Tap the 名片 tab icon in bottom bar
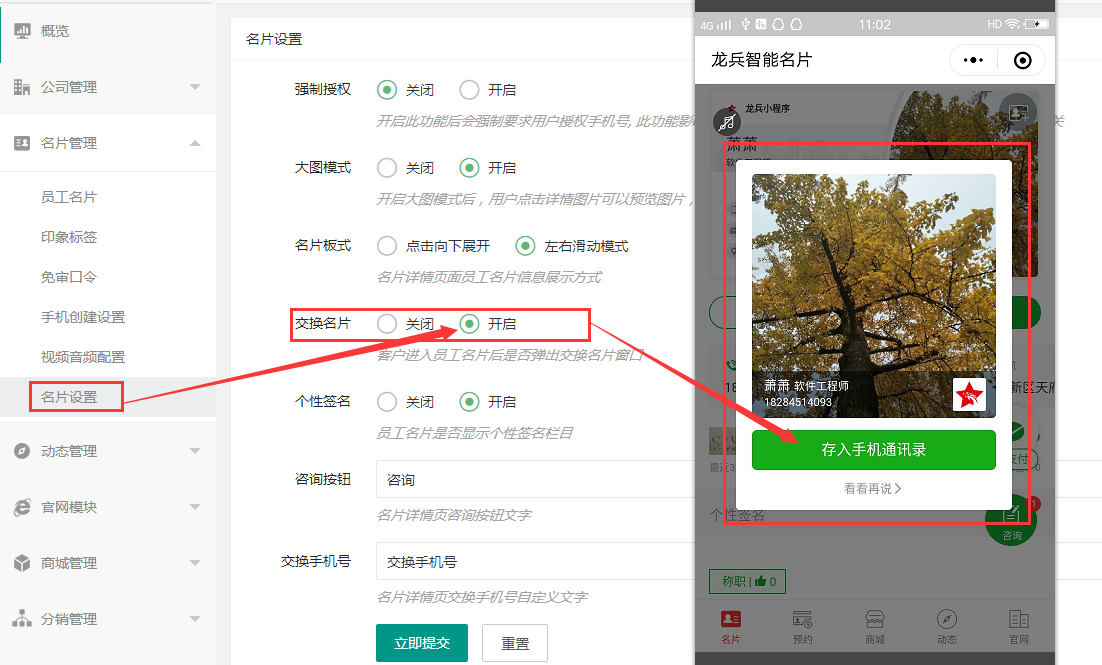The image size is (1102, 665). click(x=731, y=619)
